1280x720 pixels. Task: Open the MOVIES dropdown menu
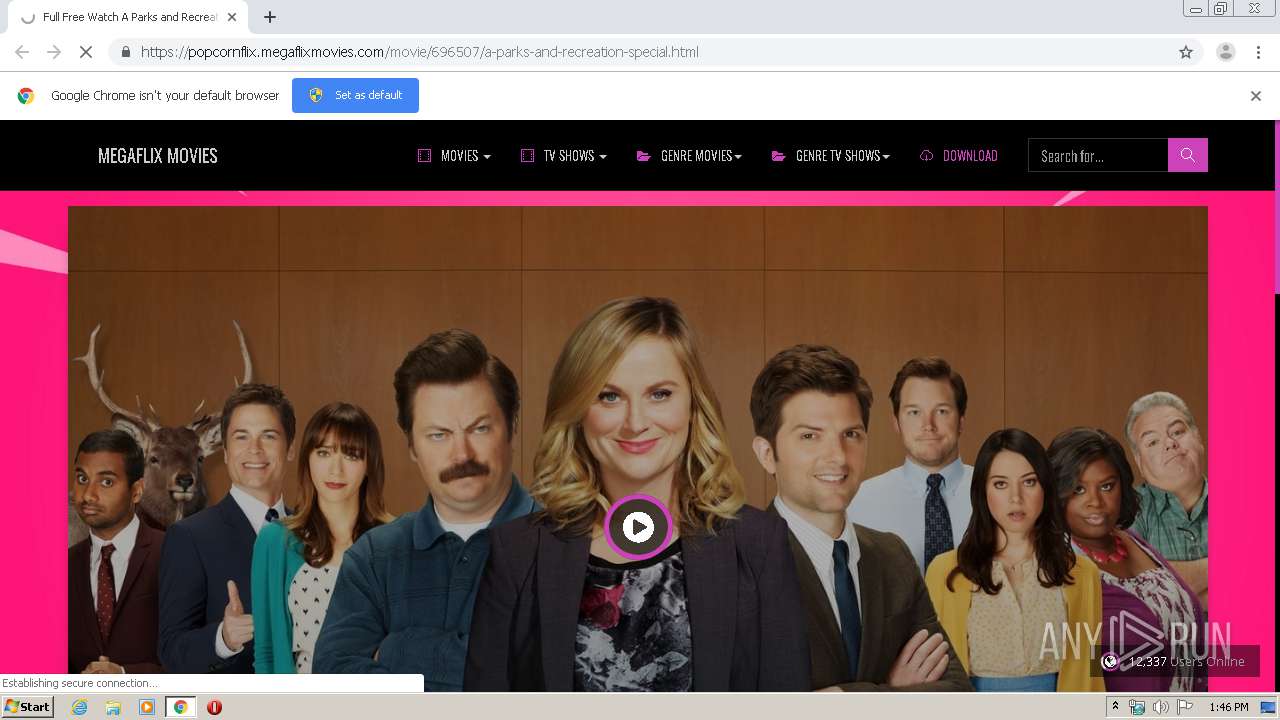(x=454, y=155)
